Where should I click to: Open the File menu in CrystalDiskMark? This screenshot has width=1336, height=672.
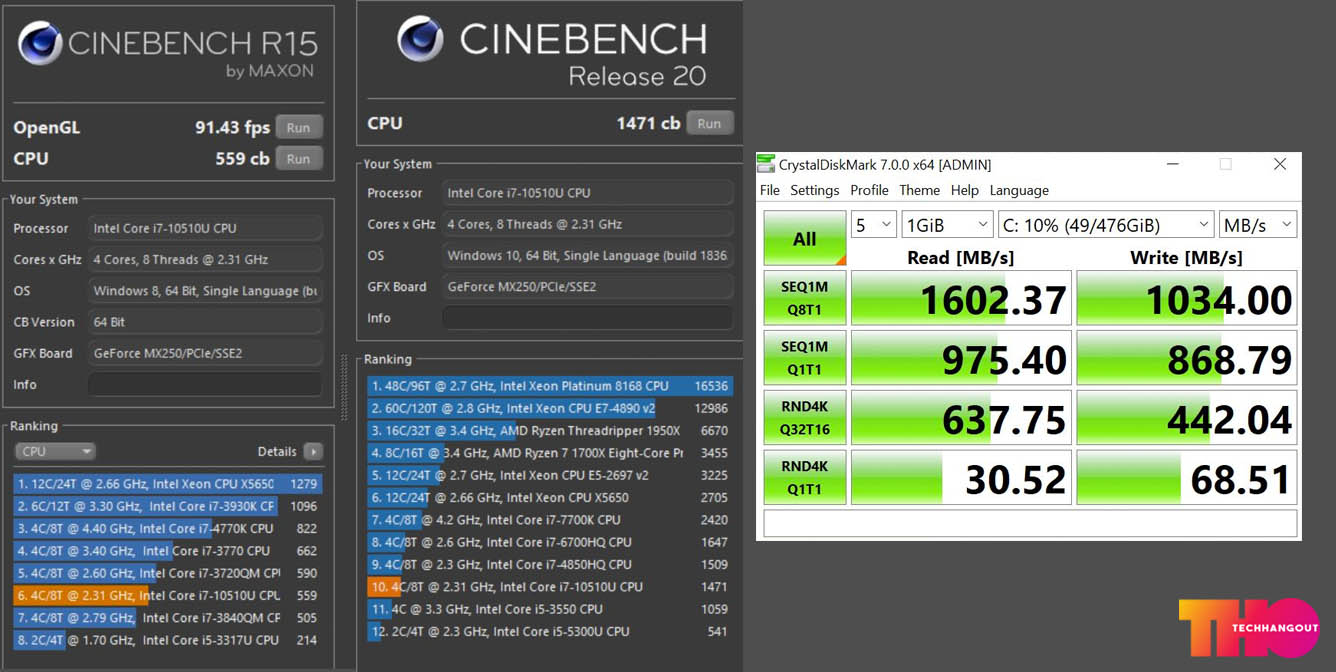click(x=769, y=190)
